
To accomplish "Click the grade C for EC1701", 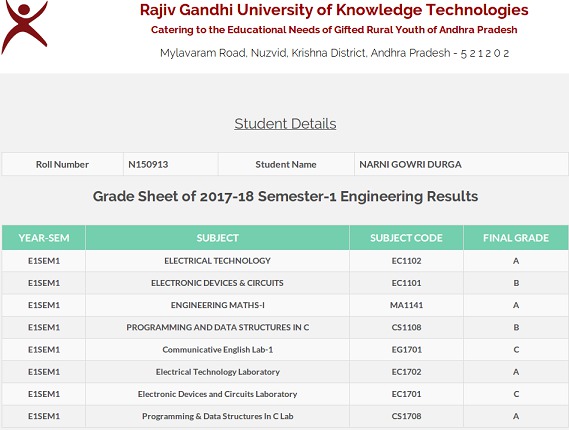I will 516,394.
